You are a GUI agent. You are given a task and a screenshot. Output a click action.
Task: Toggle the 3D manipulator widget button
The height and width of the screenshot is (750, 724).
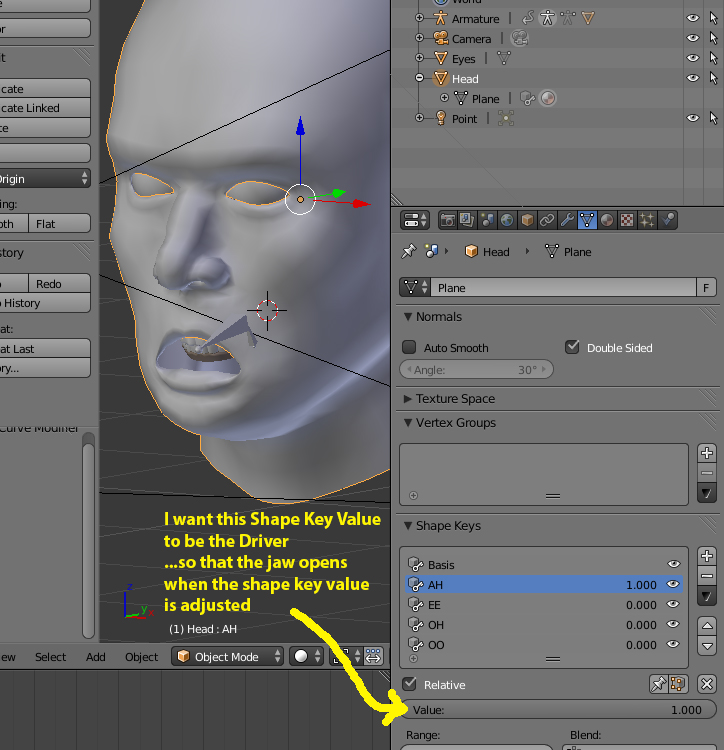[373, 657]
